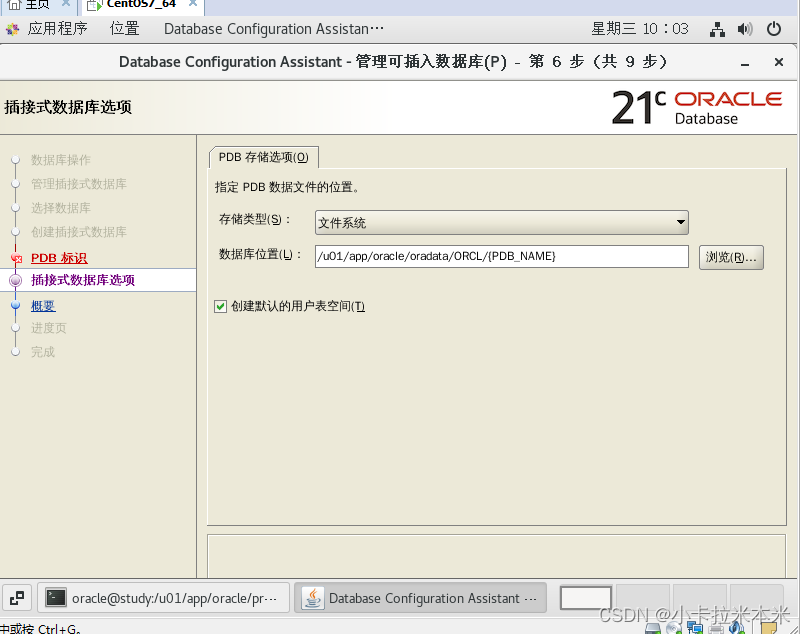Image resolution: width=806 pixels, height=634 pixels.
Task: Open the 位置 menu in the top bar
Action: tap(124, 29)
